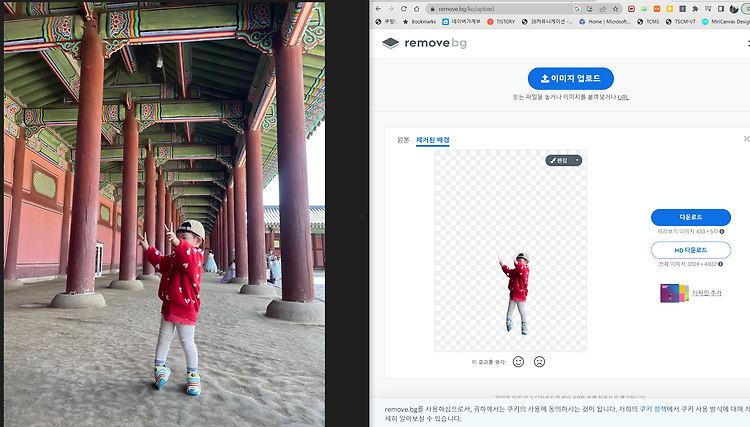Open the 38커뮤니케이션 bookmark
The width and height of the screenshot is (750, 427).
click(x=547, y=22)
